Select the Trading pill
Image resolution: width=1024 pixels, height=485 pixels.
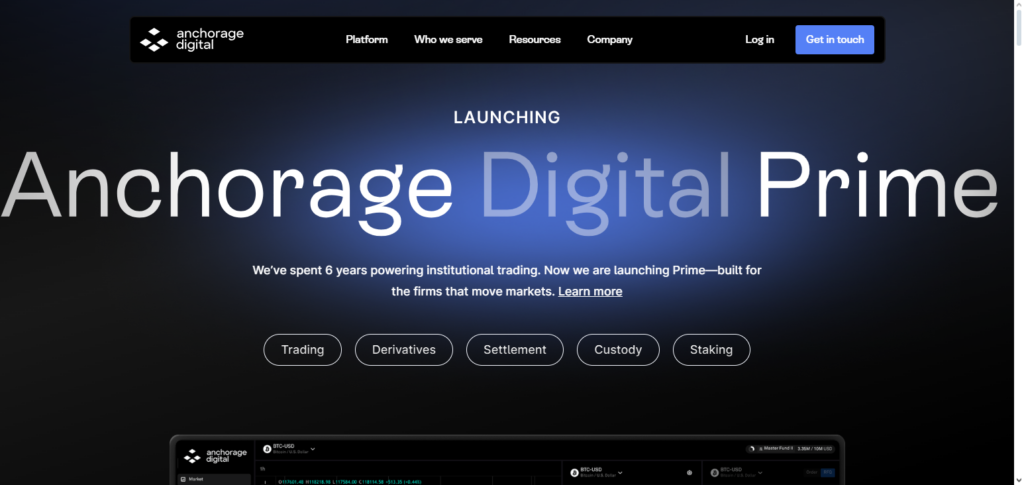coord(302,350)
